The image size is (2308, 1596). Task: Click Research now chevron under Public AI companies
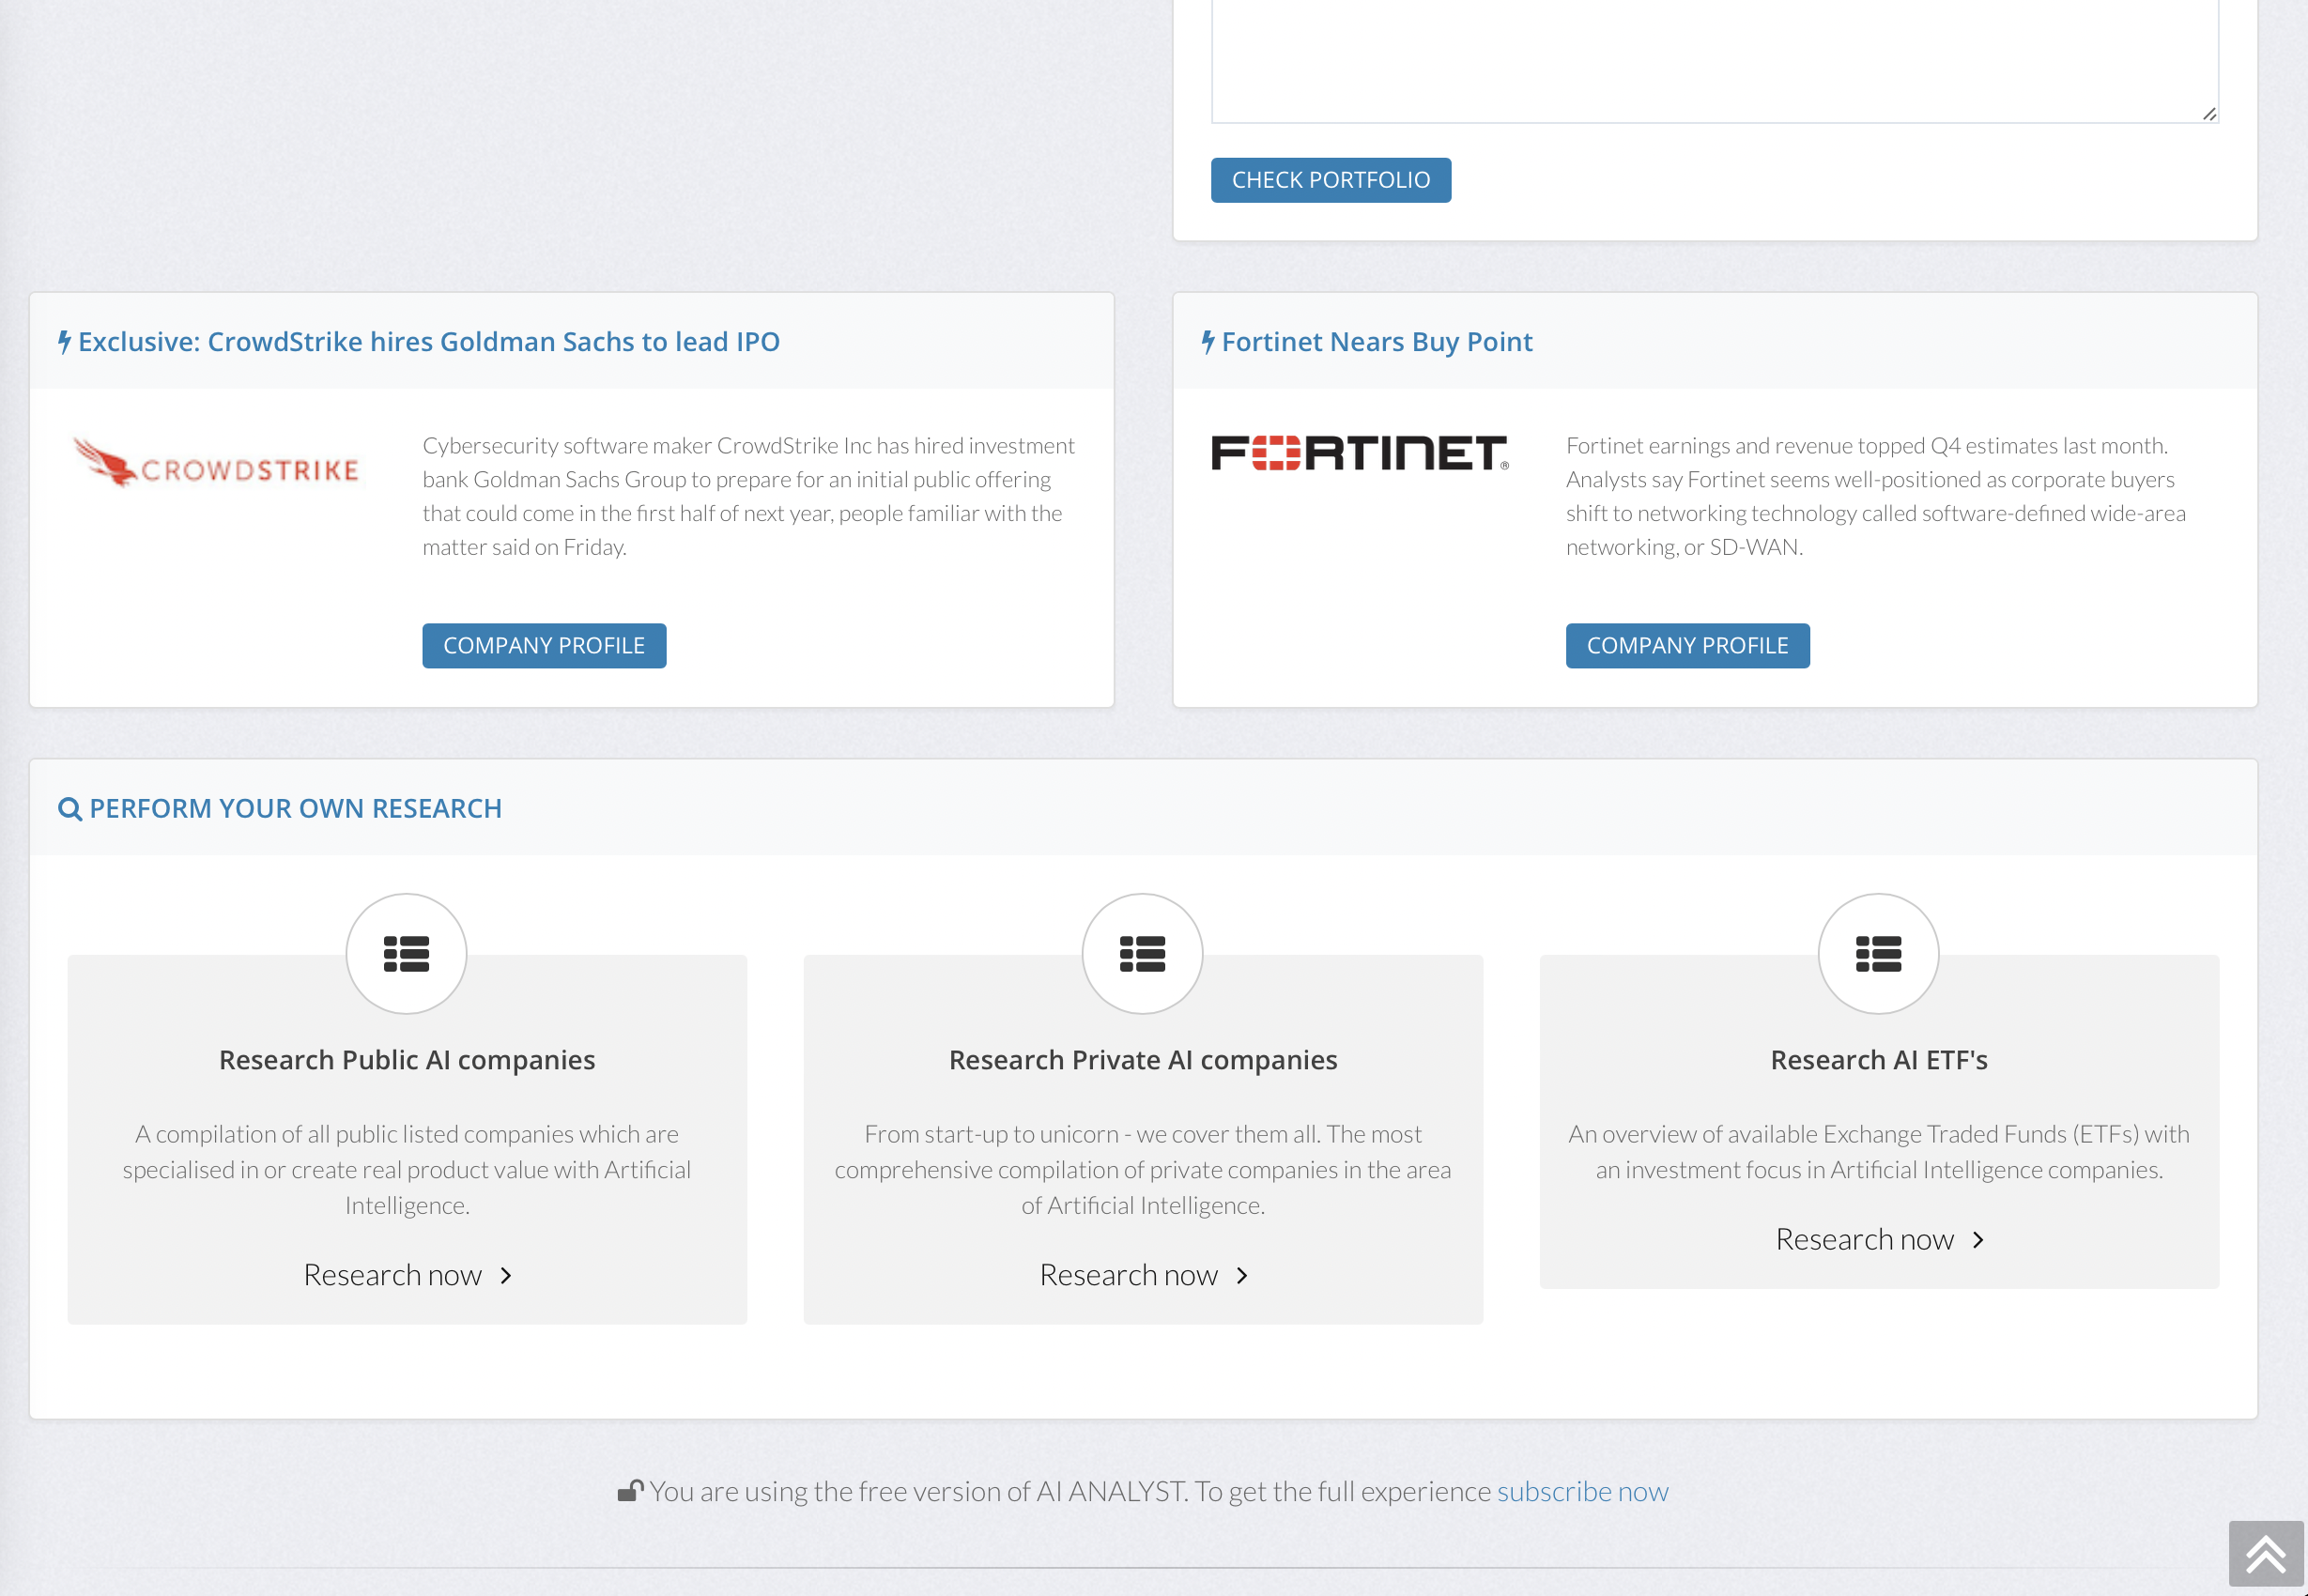click(x=506, y=1275)
